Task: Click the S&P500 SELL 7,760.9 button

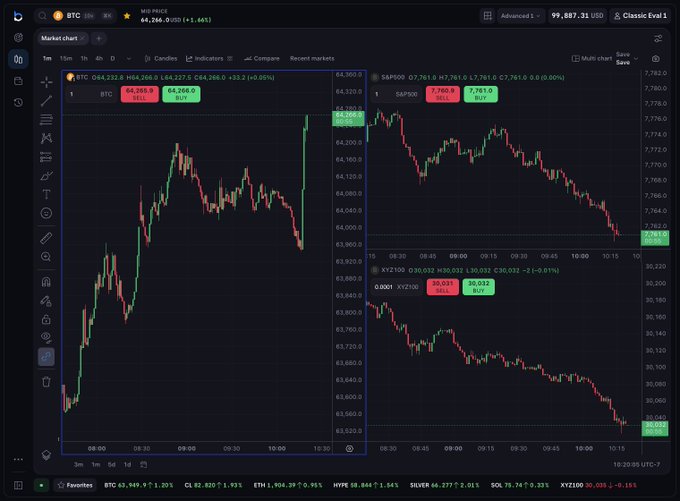Action: coord(442,94)
